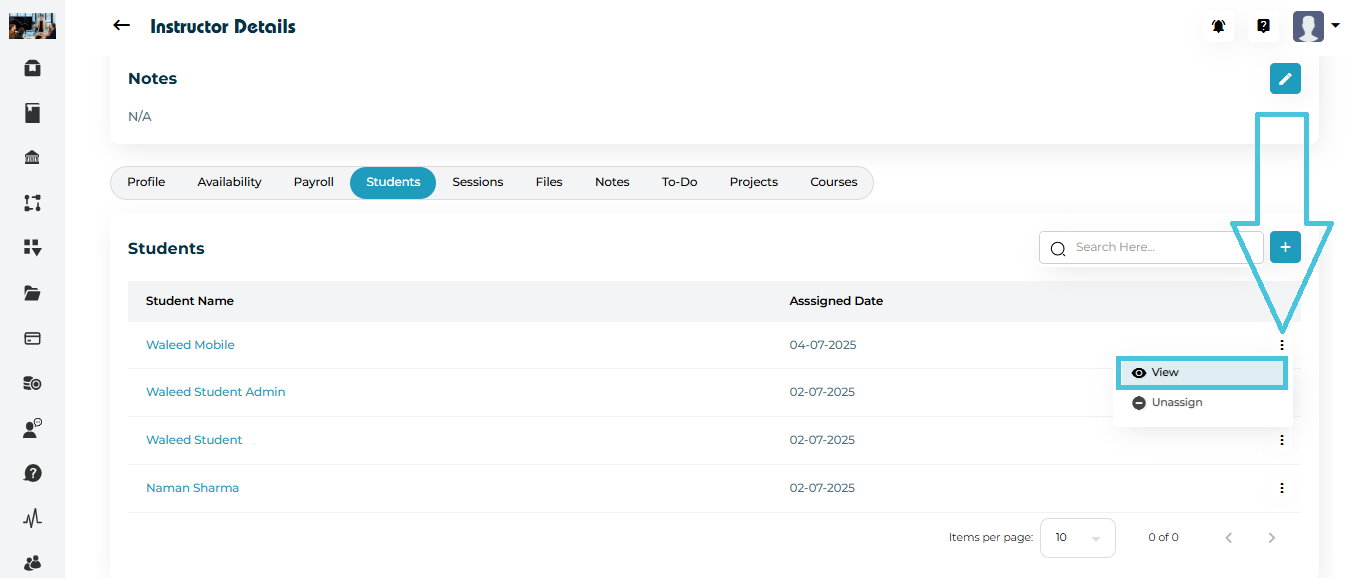Open the credit card icon in sidebar

click(32, 338)
